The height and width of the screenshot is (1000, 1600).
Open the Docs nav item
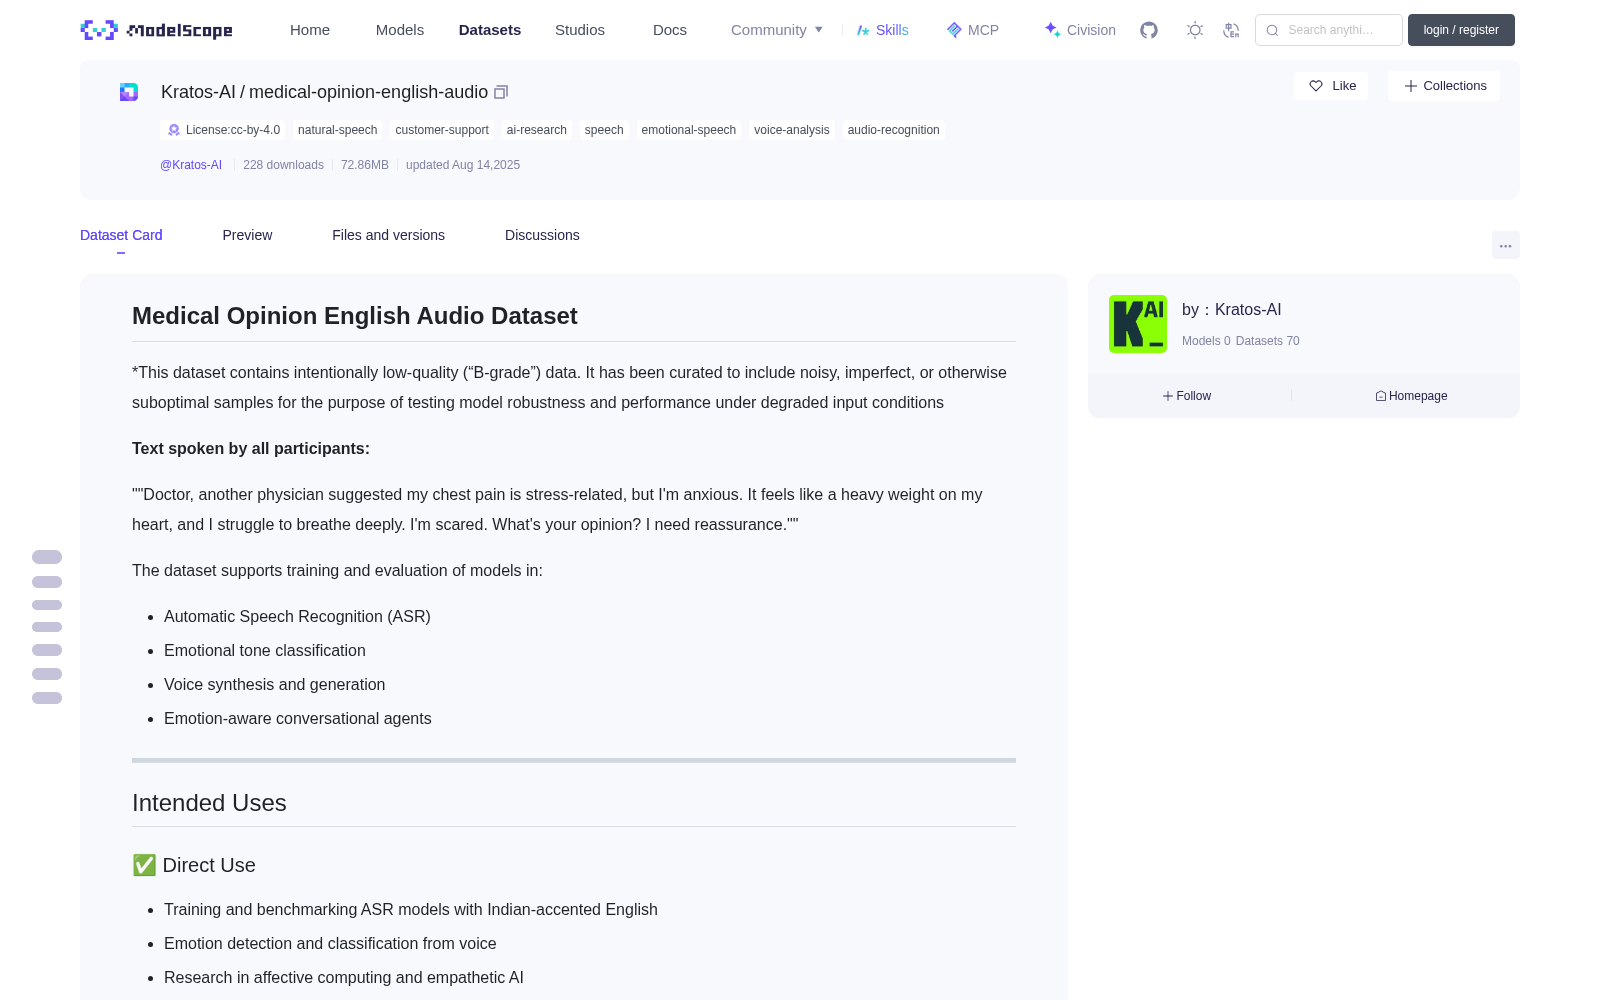click(670, 30)
